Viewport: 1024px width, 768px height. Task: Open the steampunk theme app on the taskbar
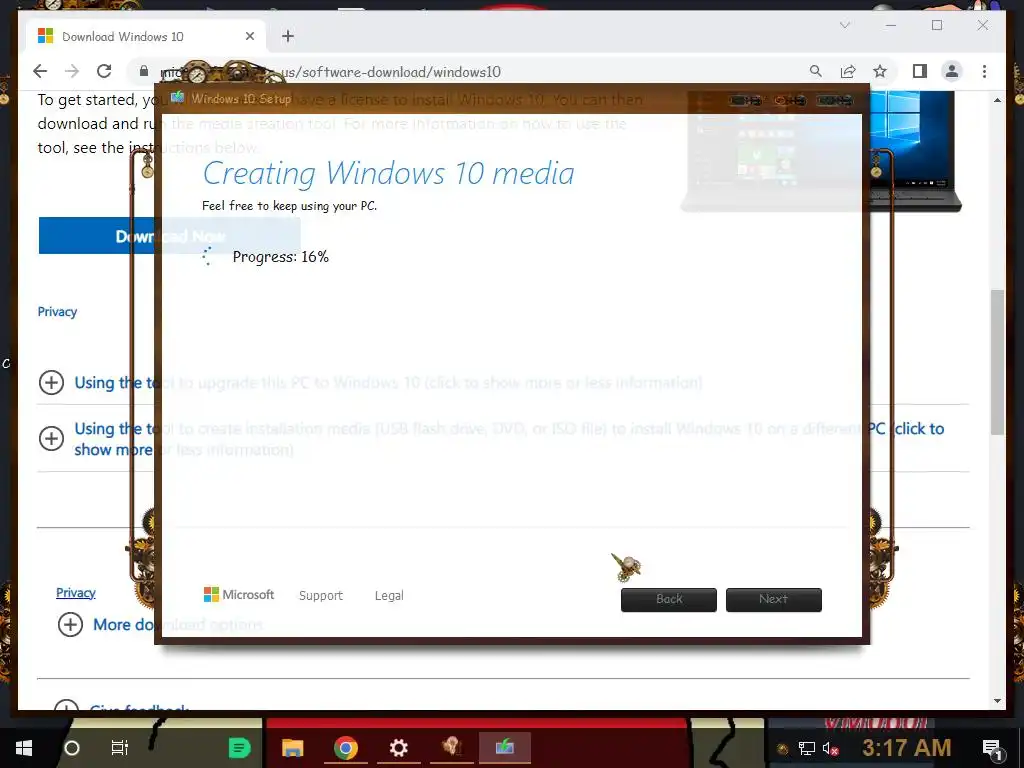451,748
